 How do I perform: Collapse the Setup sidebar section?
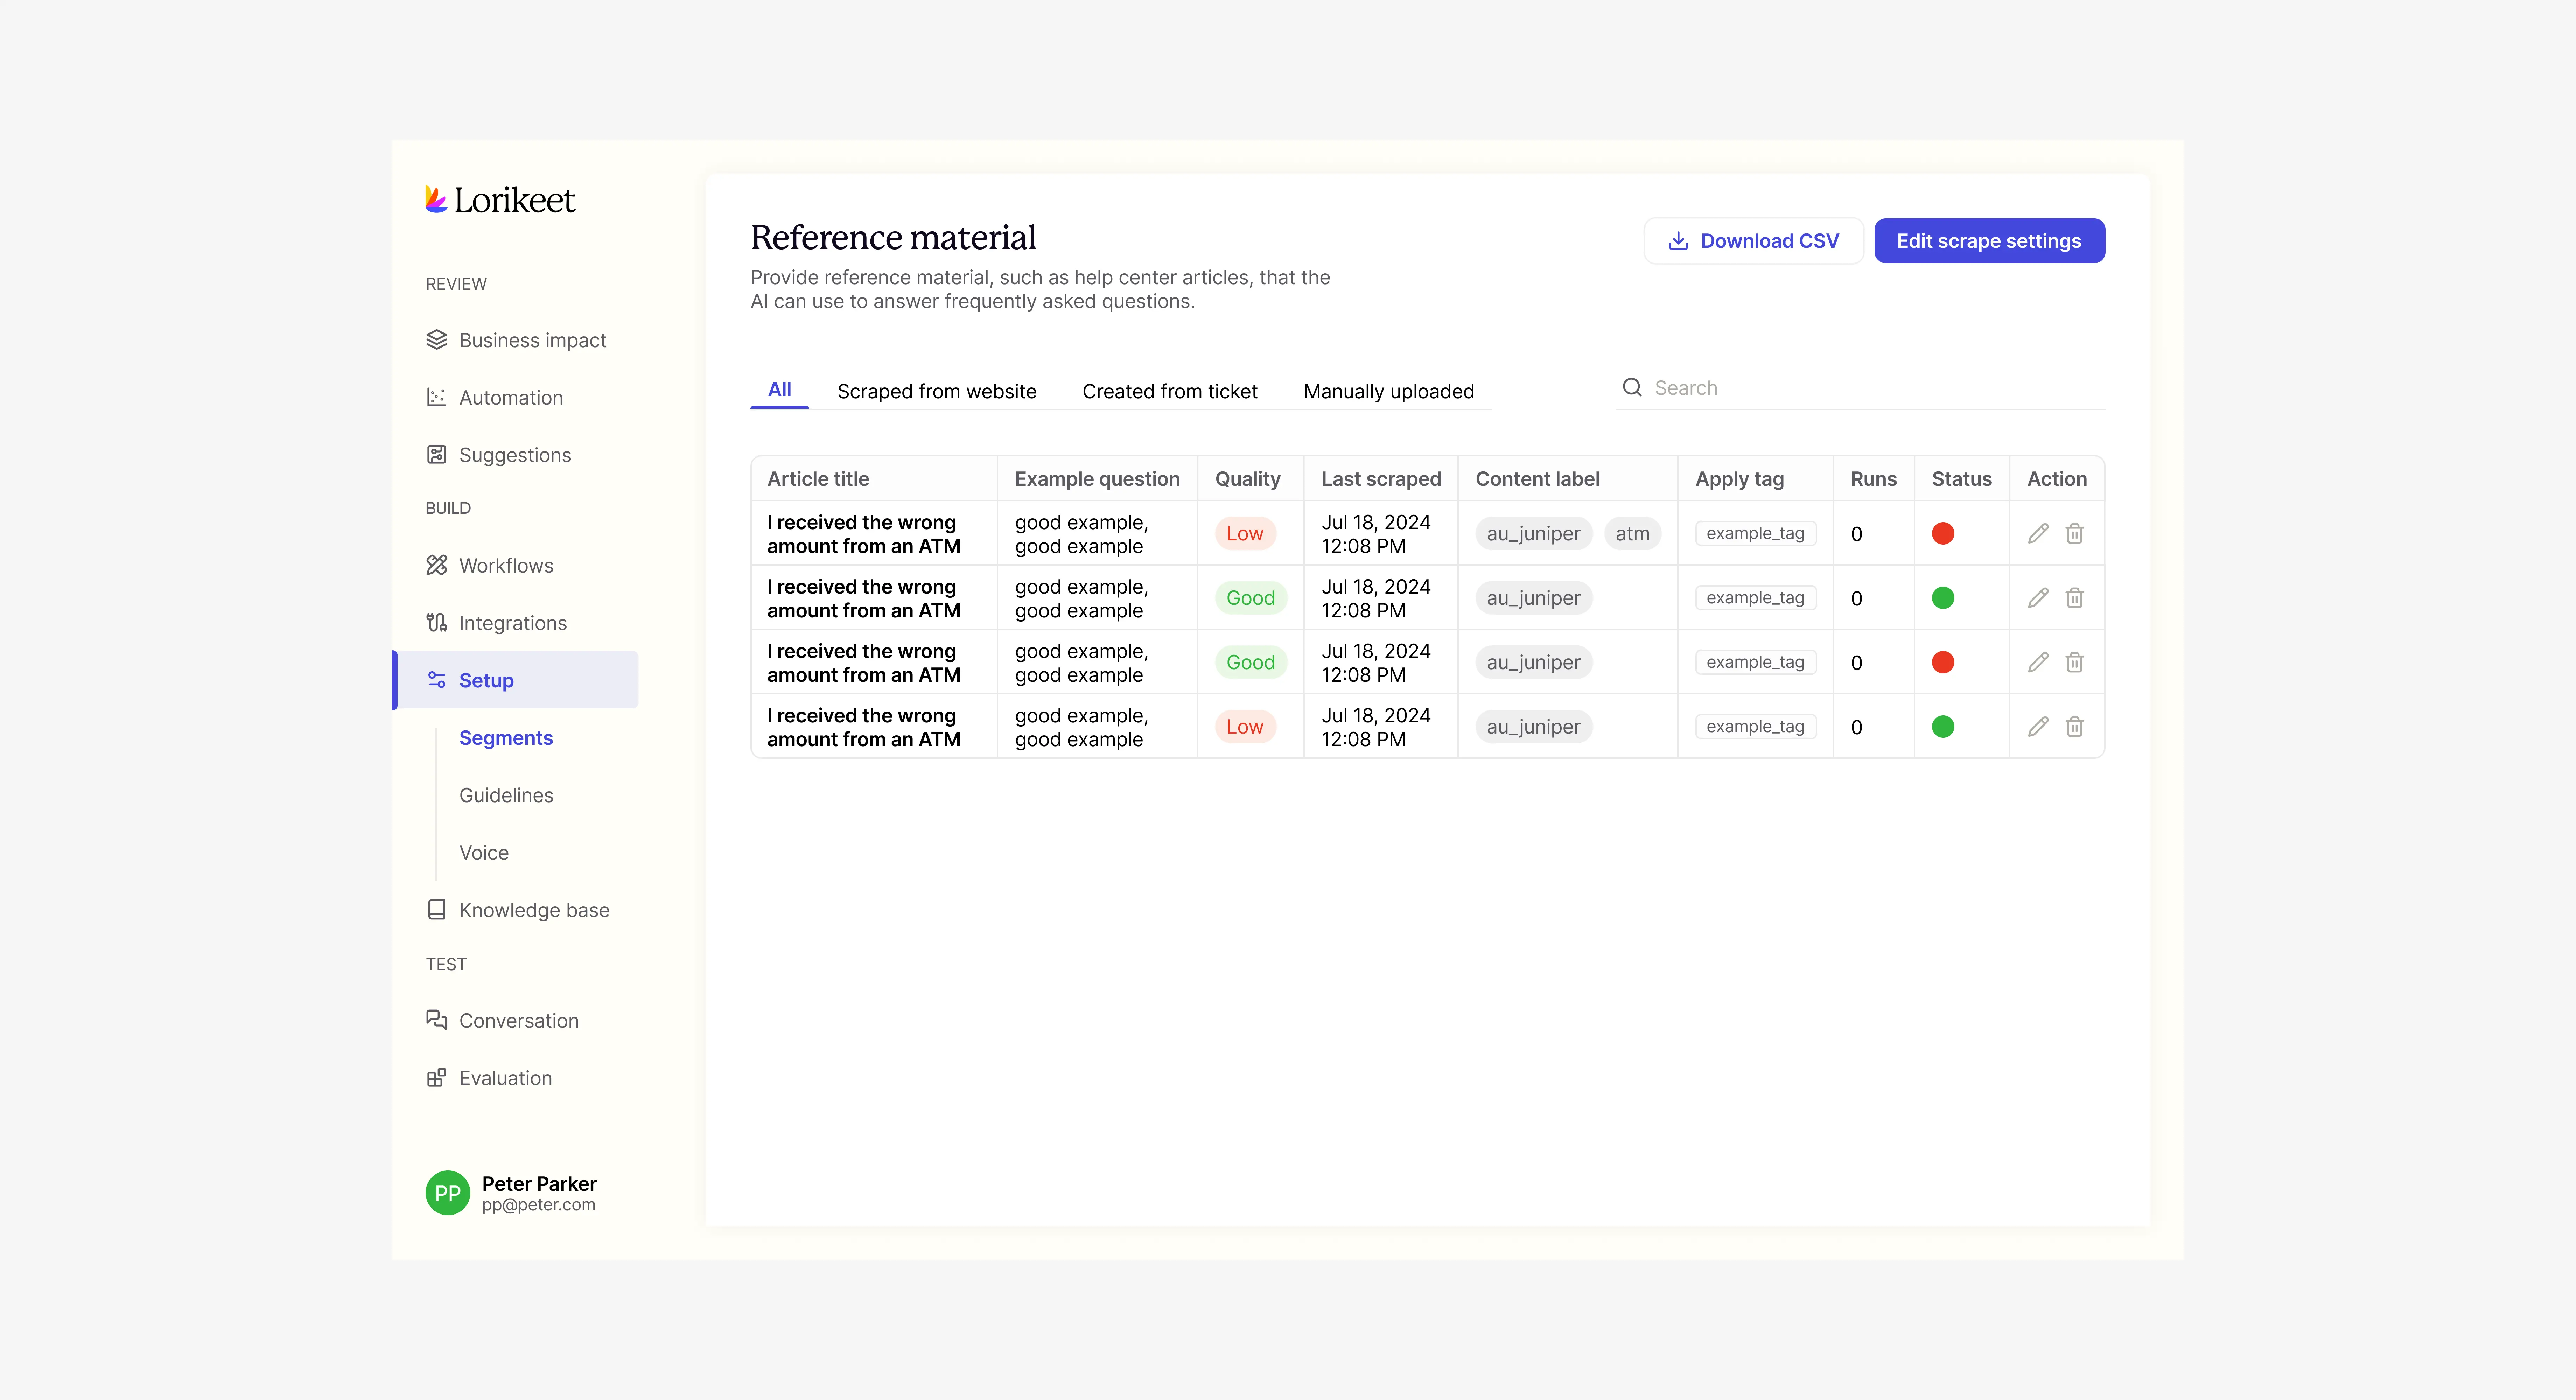click(486, 680)
